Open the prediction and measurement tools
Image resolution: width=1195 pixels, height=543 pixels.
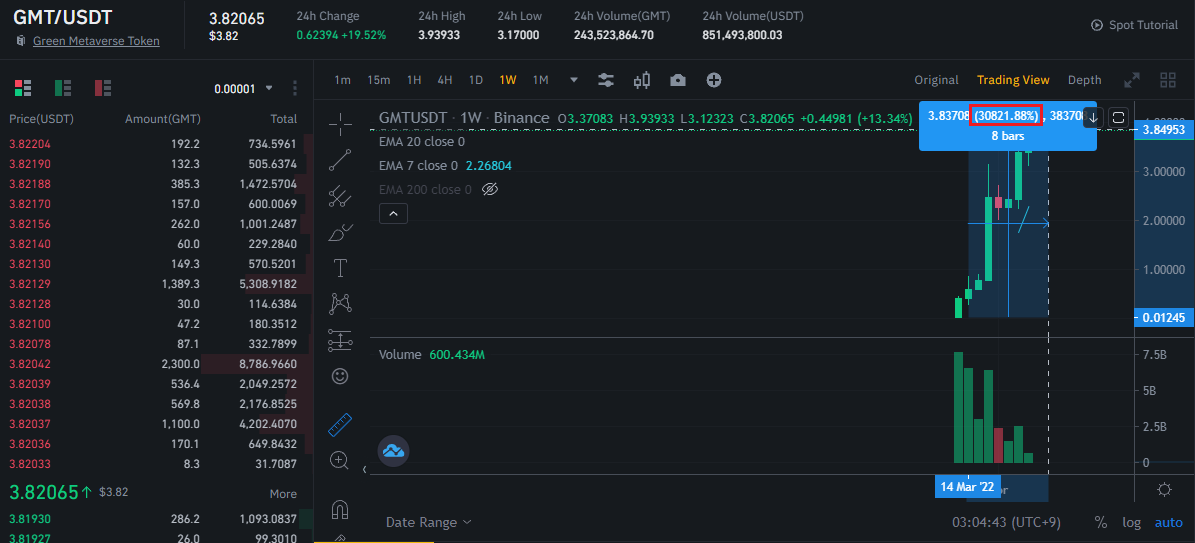click(x=340, y=340)
